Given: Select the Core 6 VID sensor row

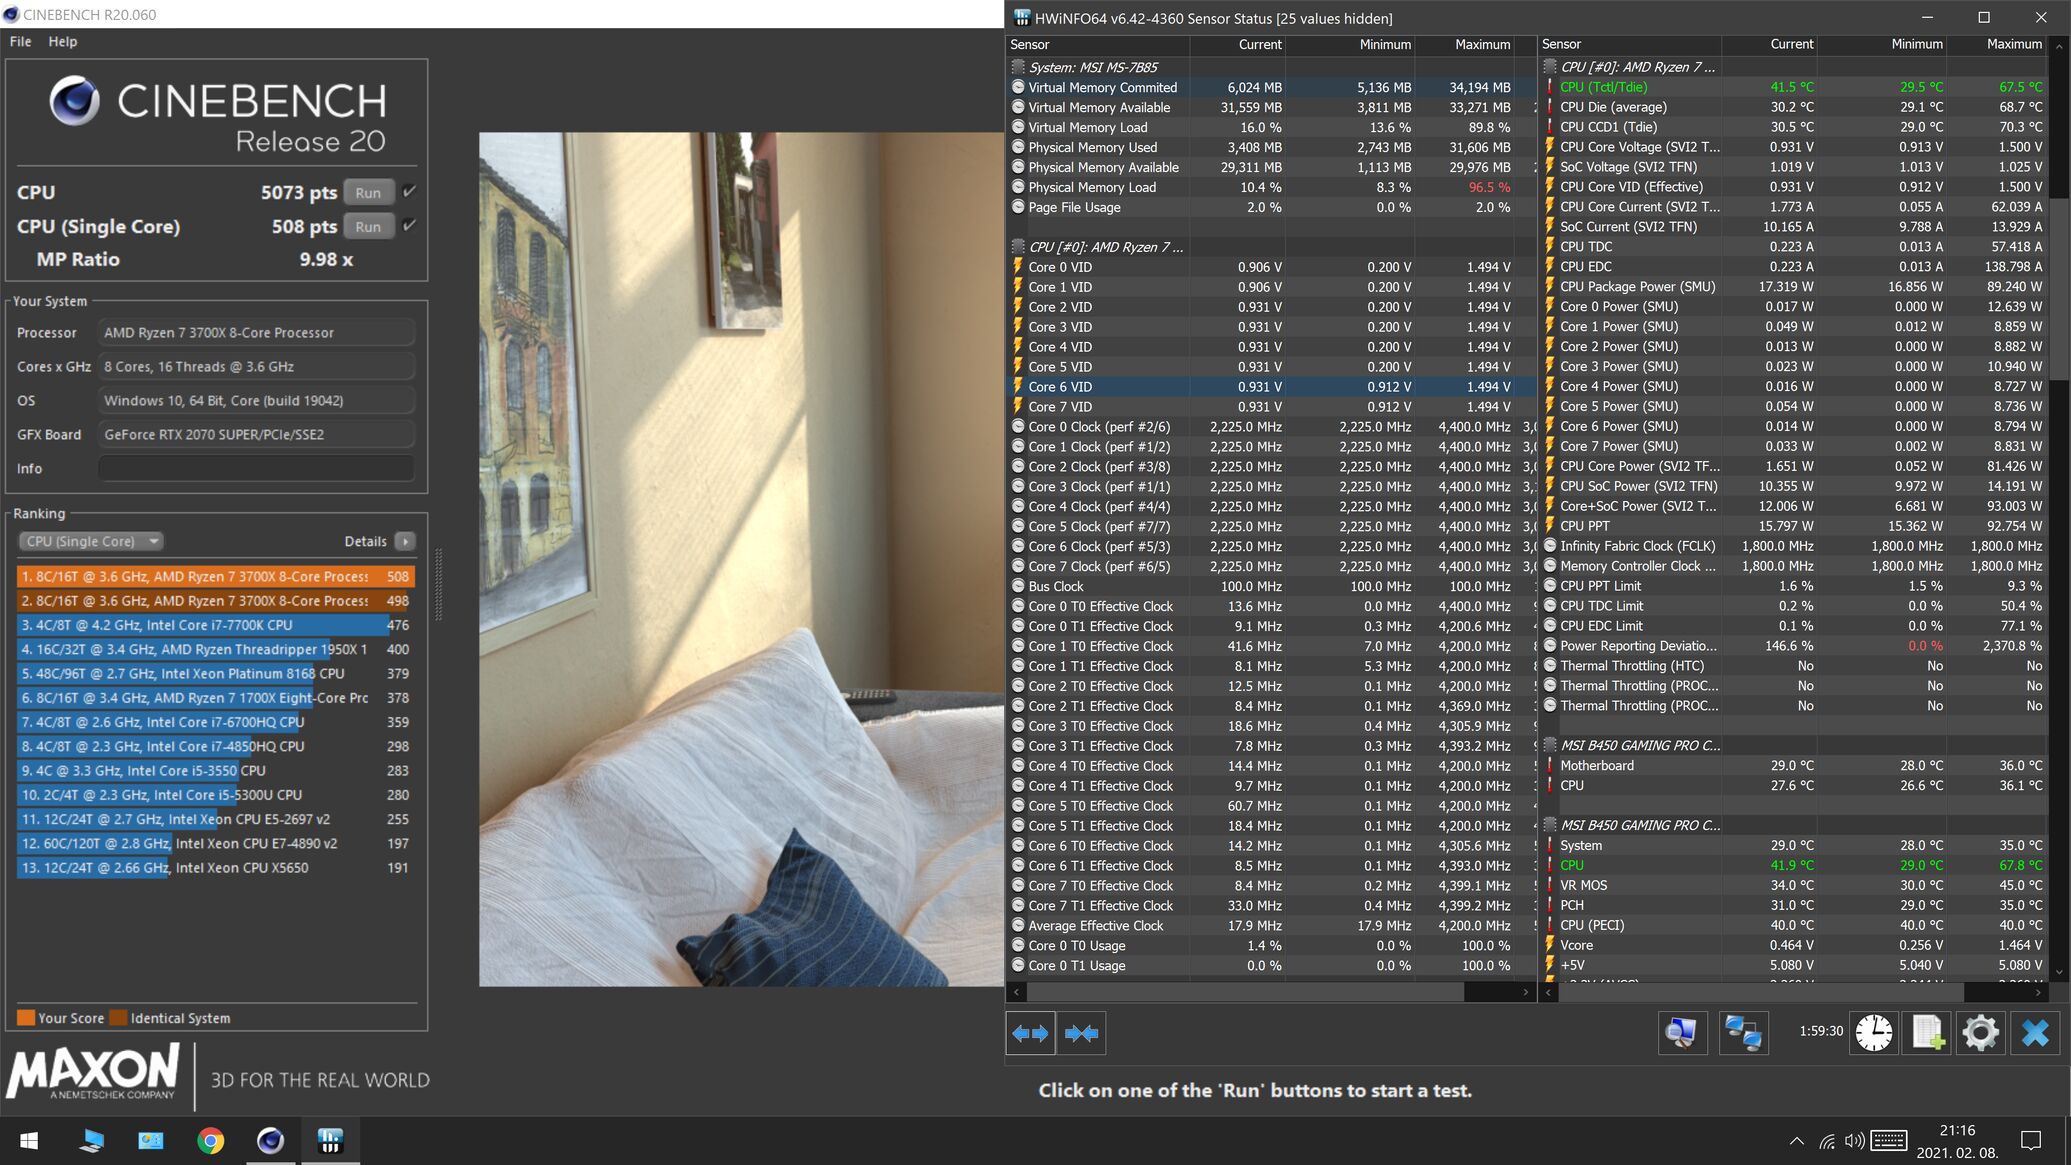Looking at the screenshot, I should (x=1271, y=387).
